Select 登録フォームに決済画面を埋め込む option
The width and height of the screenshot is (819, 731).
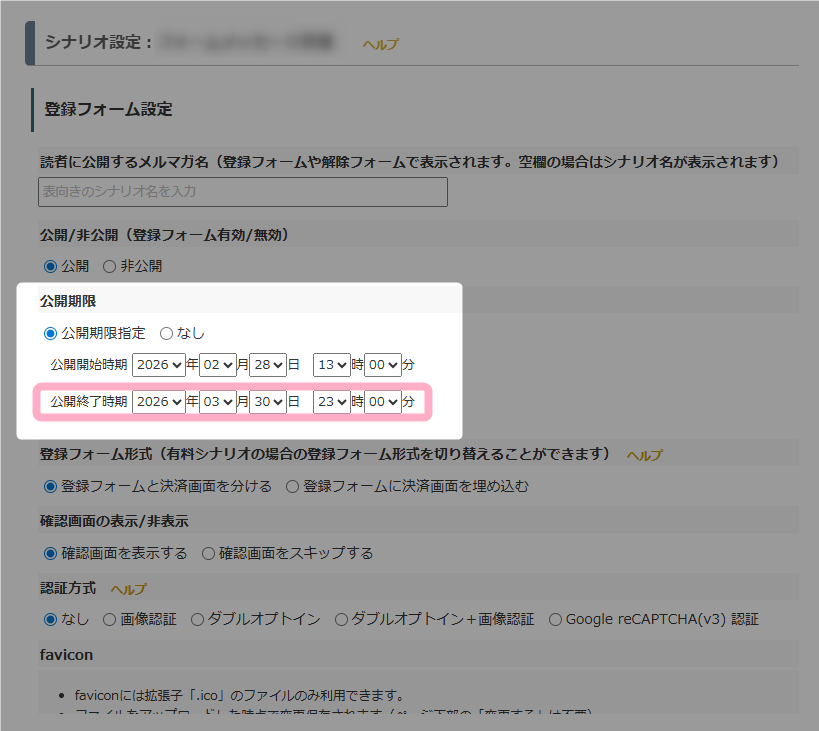[x=292, y=487]
